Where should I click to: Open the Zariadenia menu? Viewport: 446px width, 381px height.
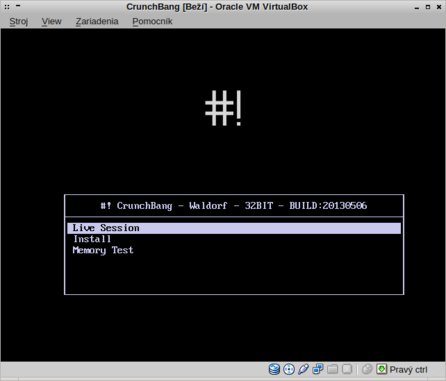(x=97, y=21)
